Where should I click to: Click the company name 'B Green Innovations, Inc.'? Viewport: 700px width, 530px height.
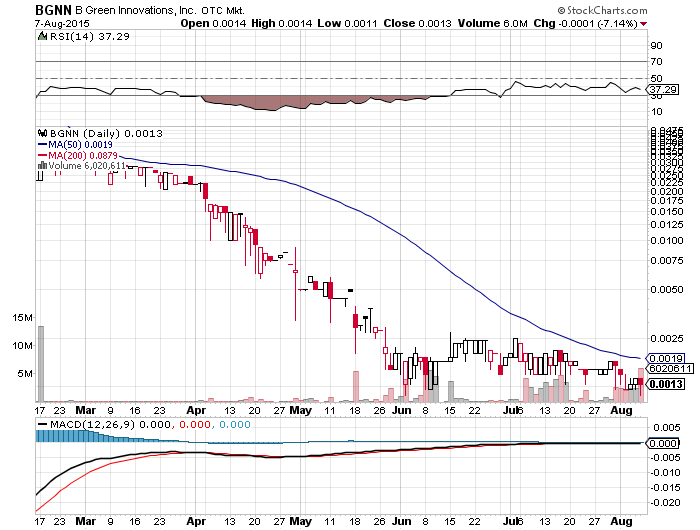(x=136, y=10)
